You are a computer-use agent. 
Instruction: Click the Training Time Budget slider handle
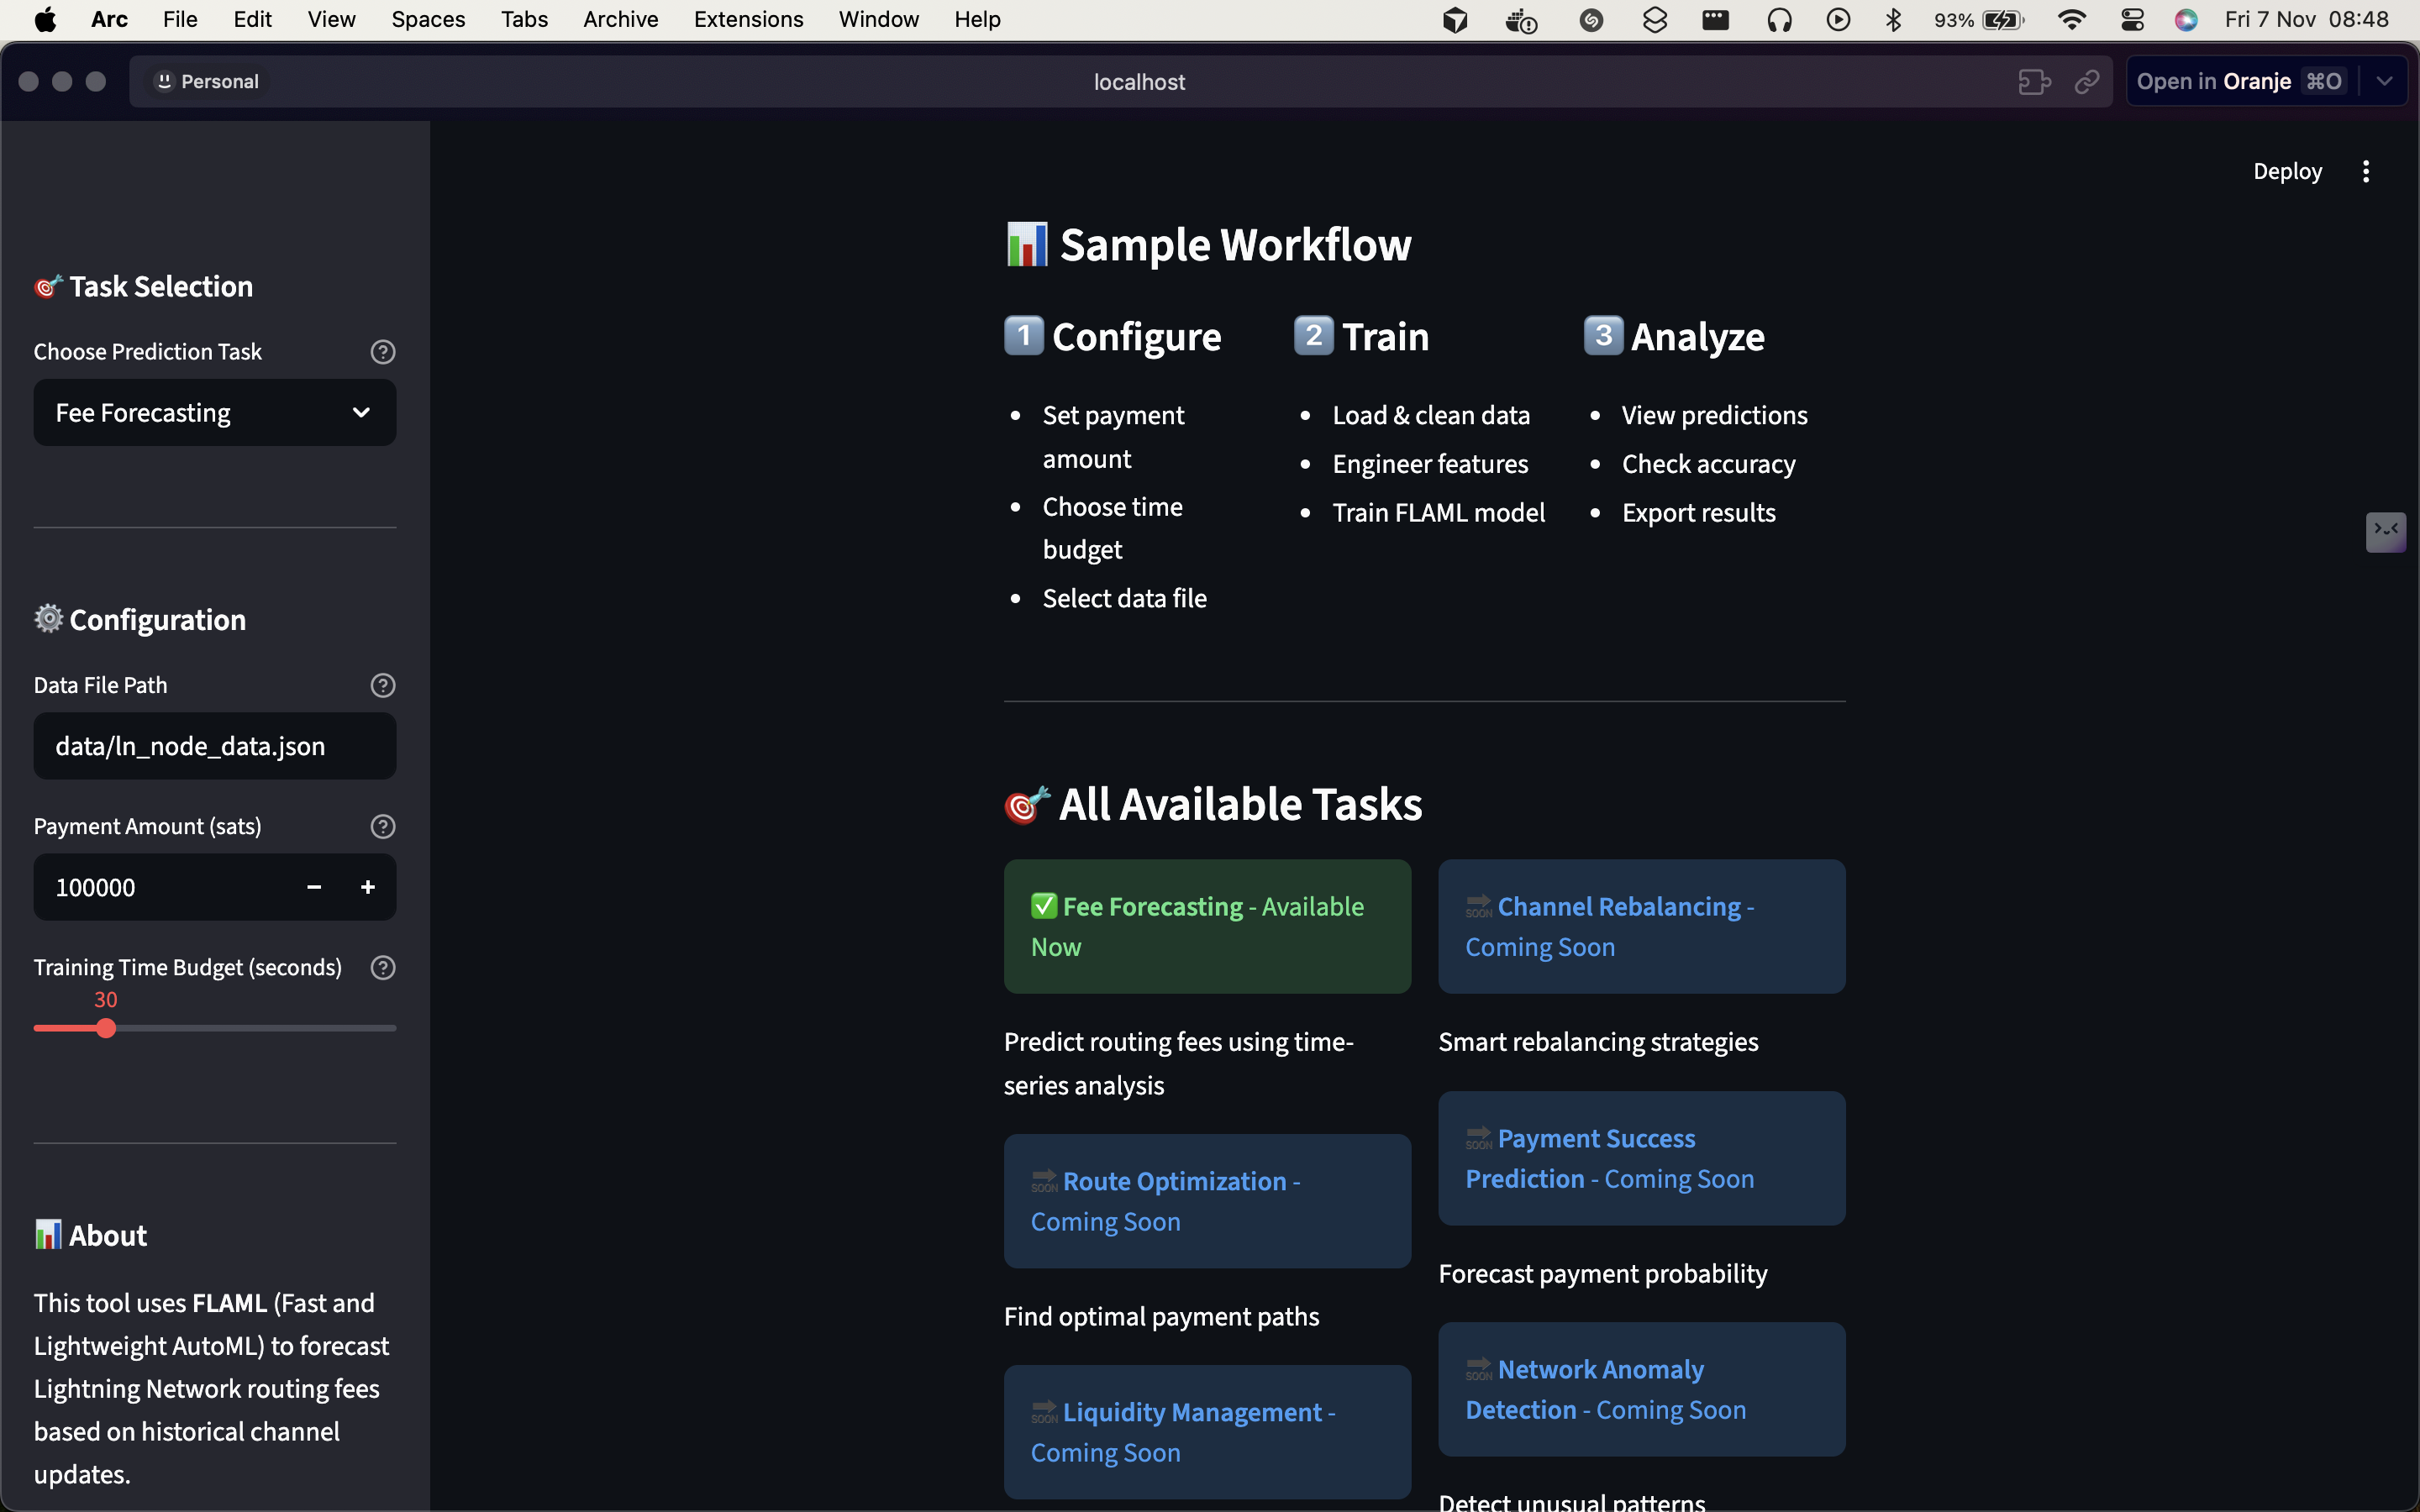(x=106, y=1028)
